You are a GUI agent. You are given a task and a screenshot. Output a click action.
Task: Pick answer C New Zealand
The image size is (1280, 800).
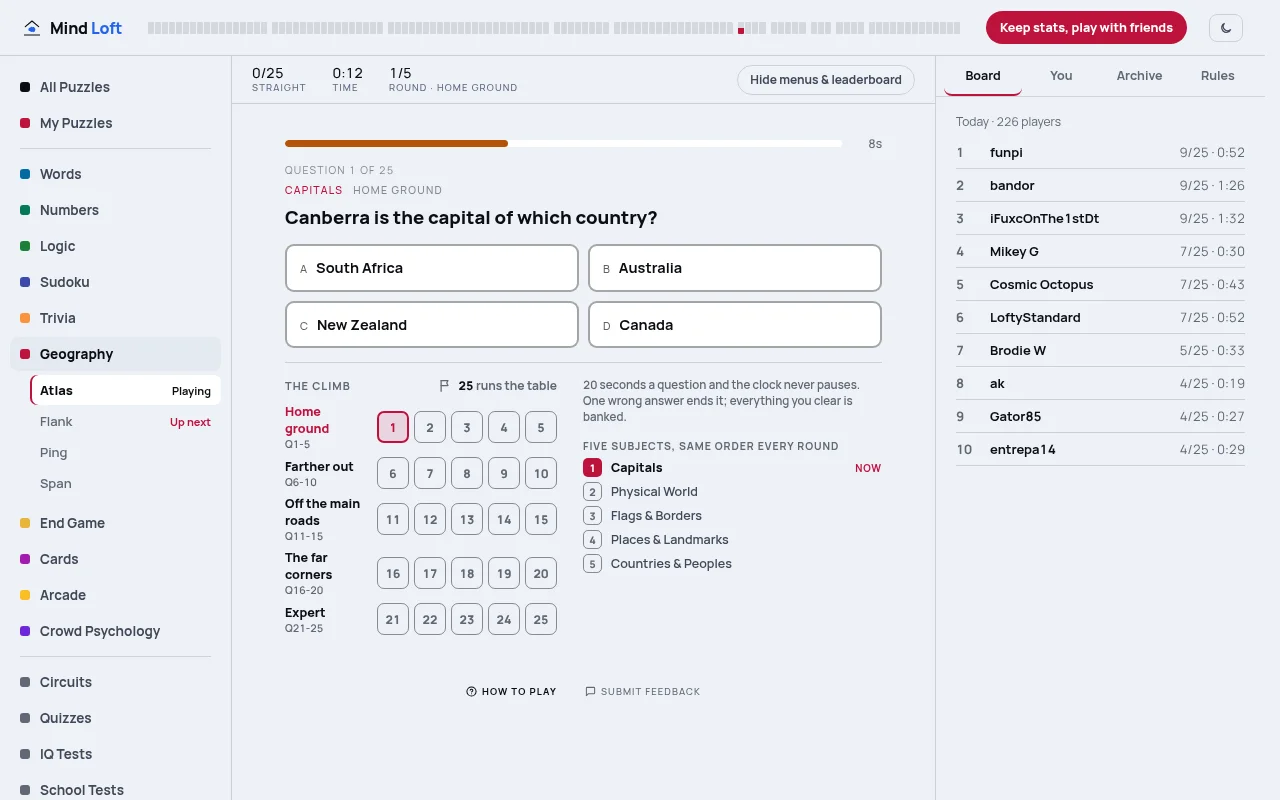tap(432, 325)
